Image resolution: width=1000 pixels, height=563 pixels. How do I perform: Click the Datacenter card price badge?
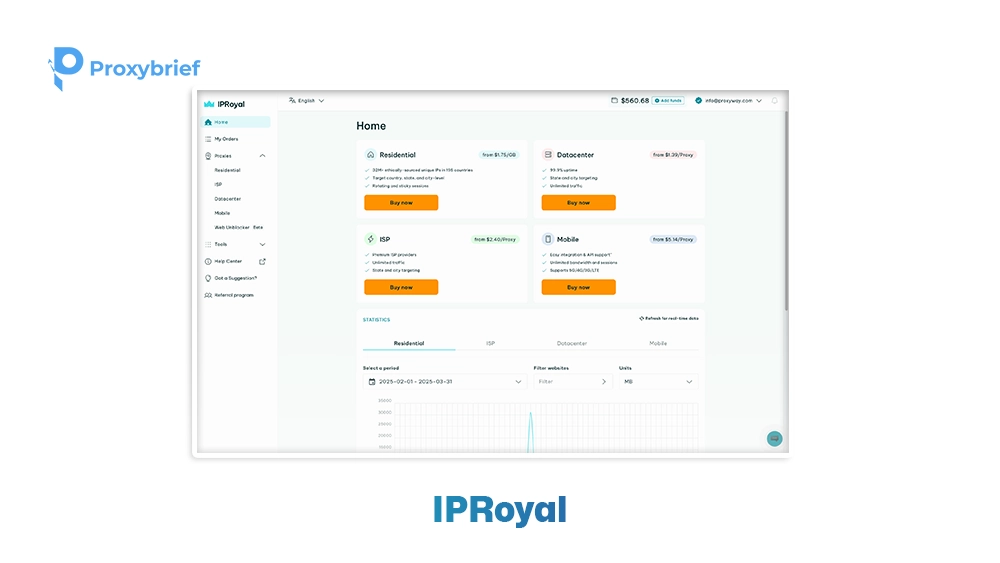click(673, 155)
